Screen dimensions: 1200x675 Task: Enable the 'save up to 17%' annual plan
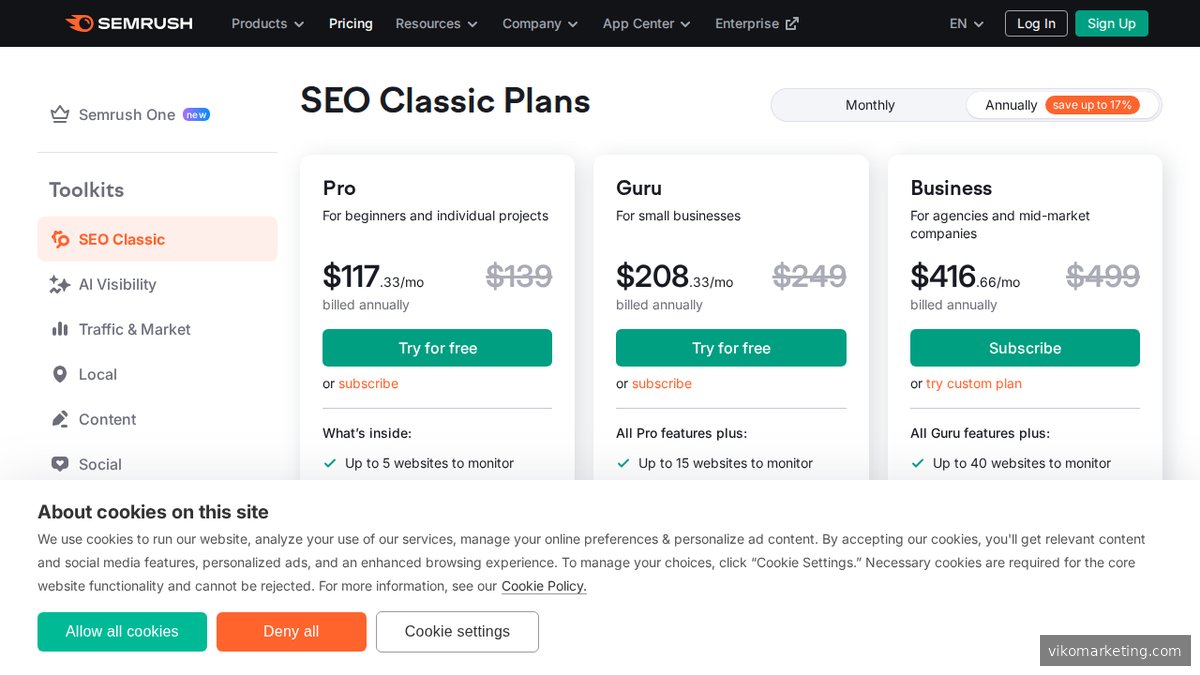point(1091,104)
